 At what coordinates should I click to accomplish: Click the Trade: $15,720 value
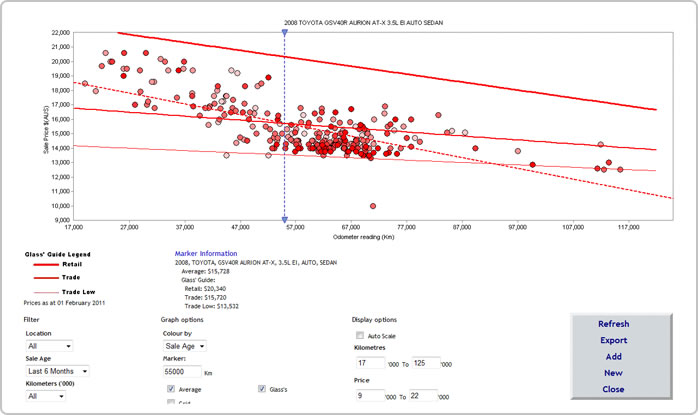(x=205, y=297)
